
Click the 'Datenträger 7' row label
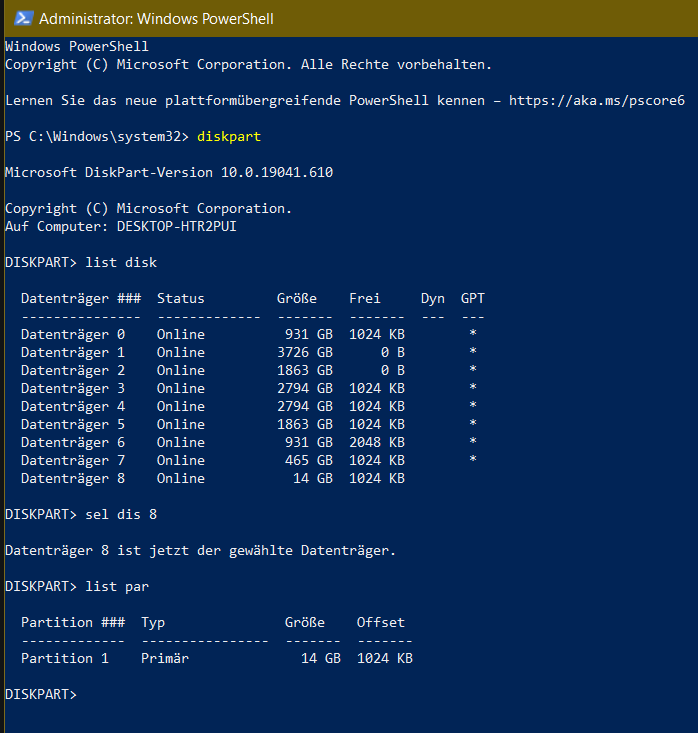tap(73, 460)
